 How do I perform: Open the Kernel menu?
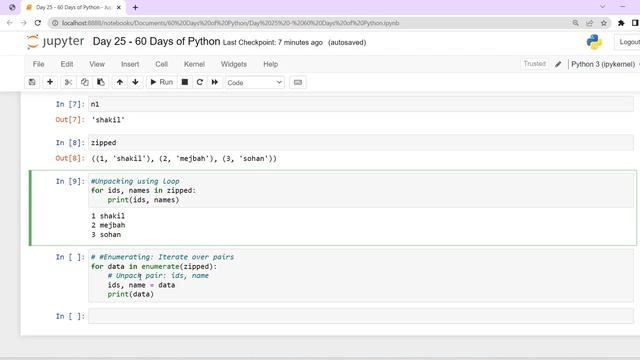pos(194,64)
